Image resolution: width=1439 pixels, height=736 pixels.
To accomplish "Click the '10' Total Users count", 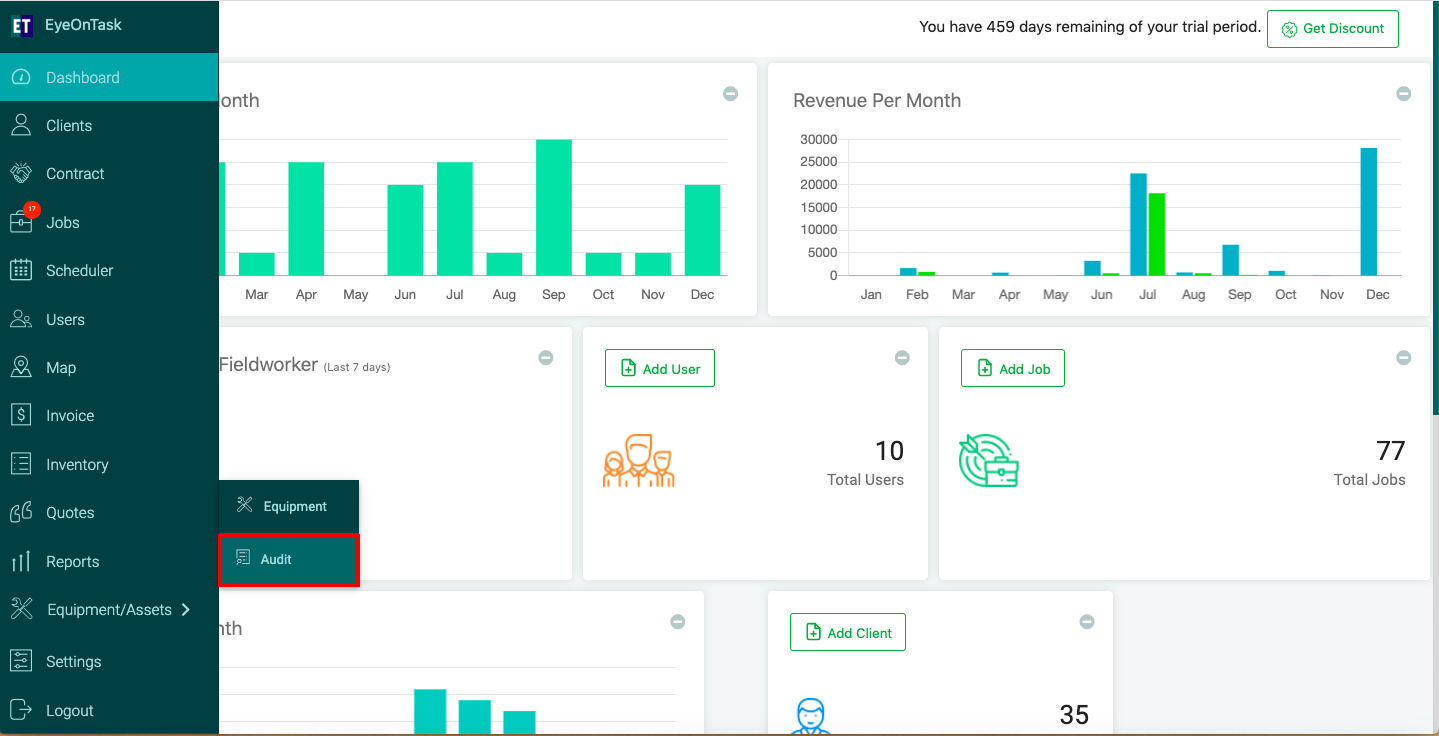I will (x=889, y=451).
